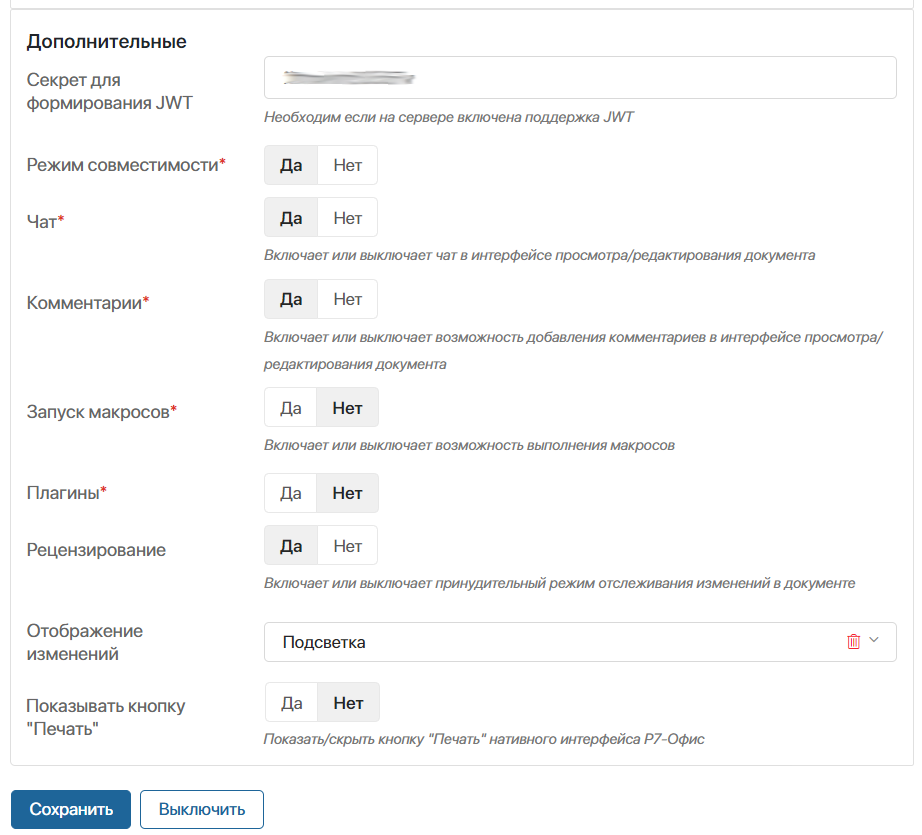Turn off Комментарии with Нет

click(348, 299)
